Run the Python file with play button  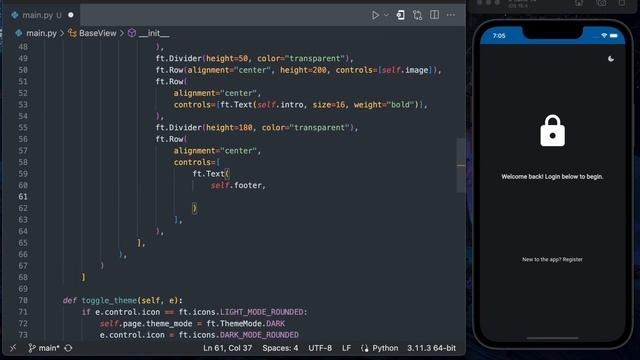click(375, 15)
